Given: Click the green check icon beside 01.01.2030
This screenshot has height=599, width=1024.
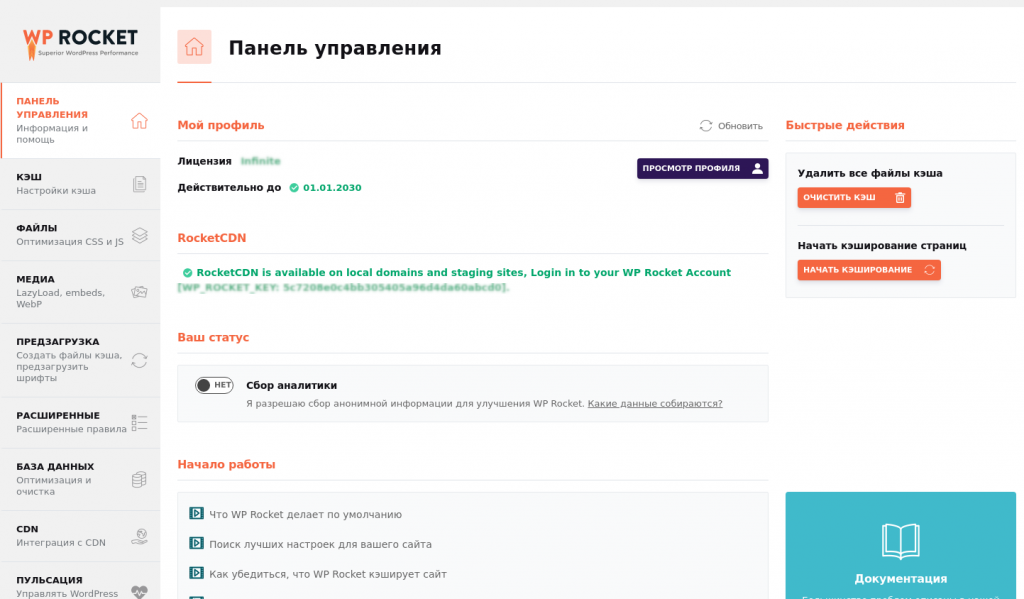Looking at the screenshot, I should pos(294,187).
